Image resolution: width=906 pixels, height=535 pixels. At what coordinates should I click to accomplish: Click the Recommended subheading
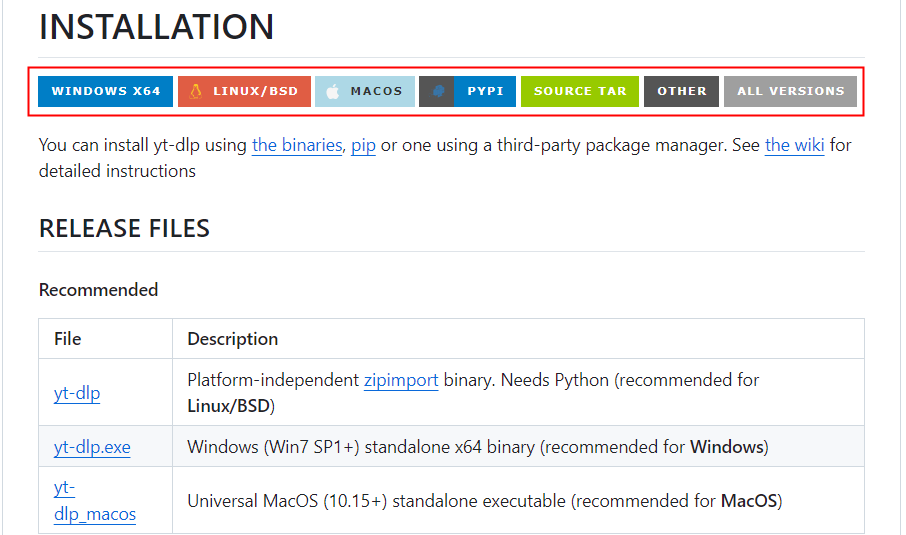pos(98,290)
